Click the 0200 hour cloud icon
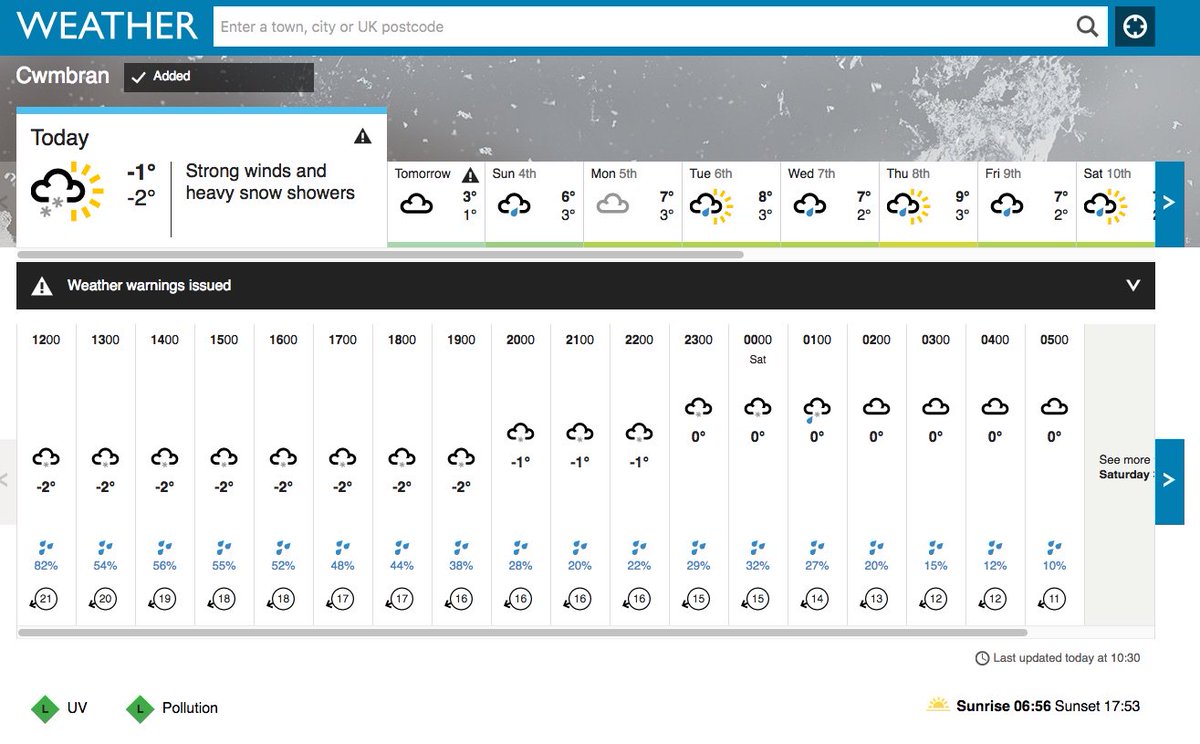The height and width of the screenshot is (744, 1200). click(x=876, y=406)
